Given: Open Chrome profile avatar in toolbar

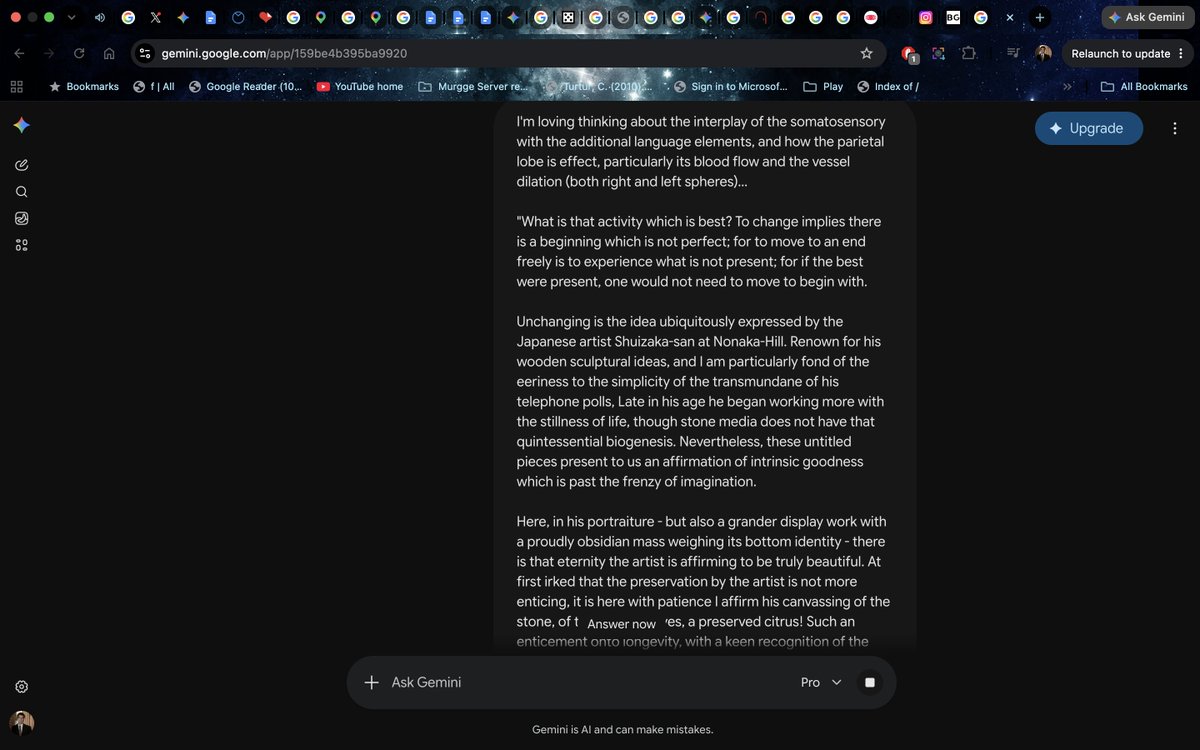Looking at the screenshot, I should coord(1044,53).
